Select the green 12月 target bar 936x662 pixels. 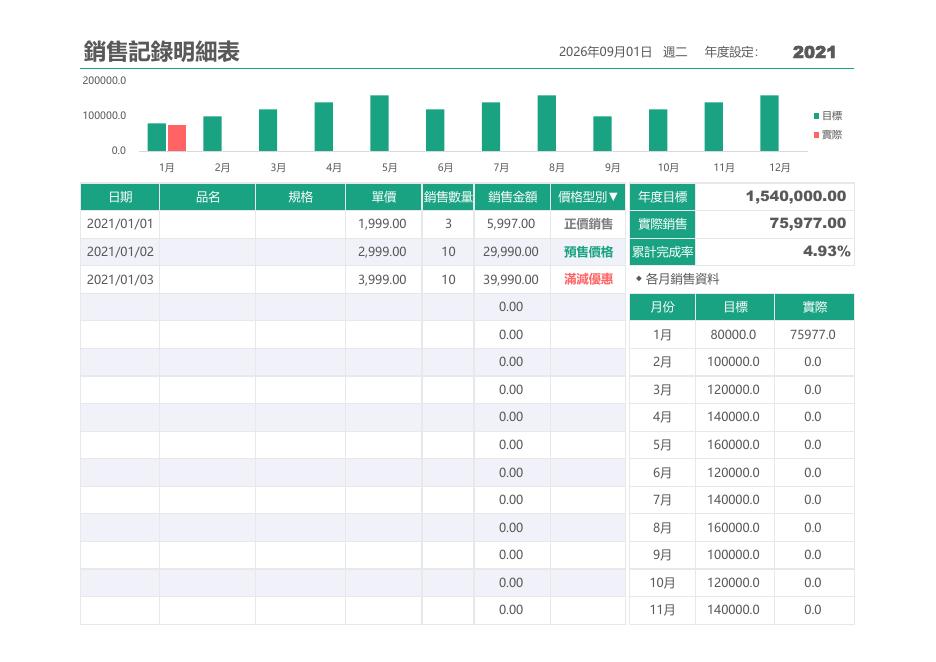(x=769, y=123)
